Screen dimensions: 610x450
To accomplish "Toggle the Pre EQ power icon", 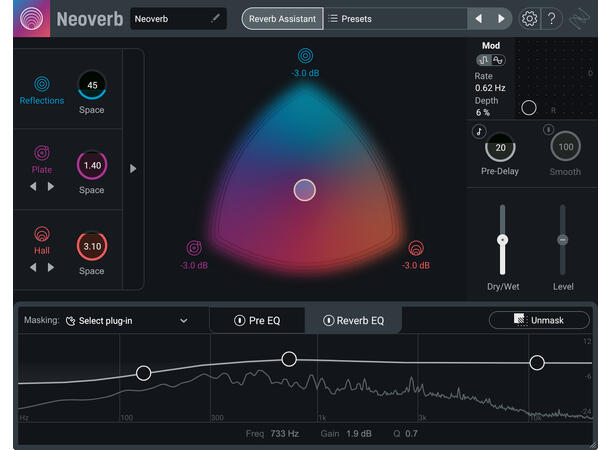I will [239, 320].
